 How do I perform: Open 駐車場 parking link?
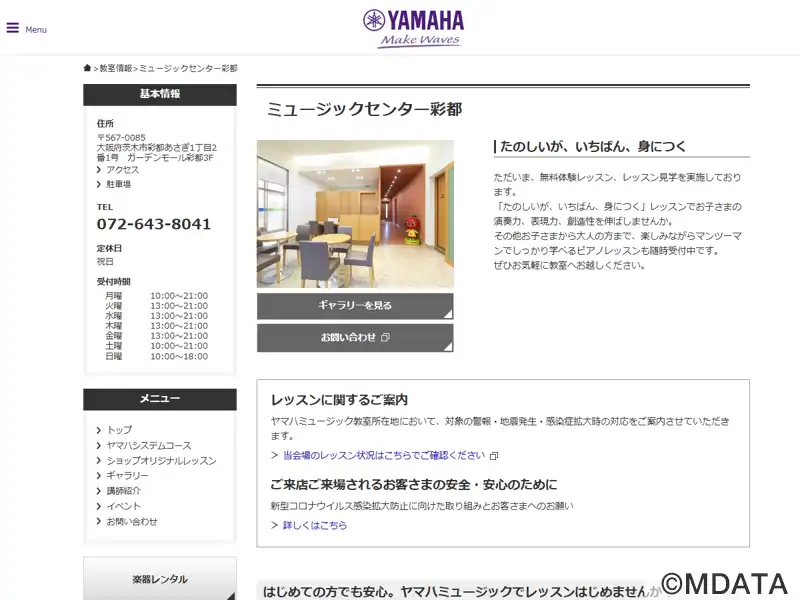click(x=118, y=184)
